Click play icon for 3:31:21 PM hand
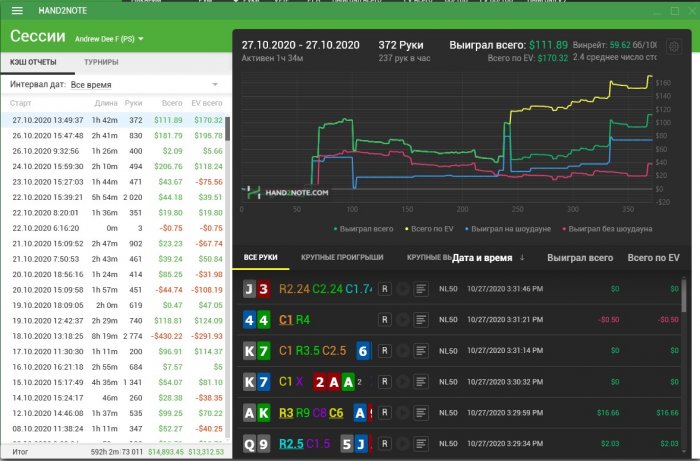Screen dimensions: 700x461 403,320
